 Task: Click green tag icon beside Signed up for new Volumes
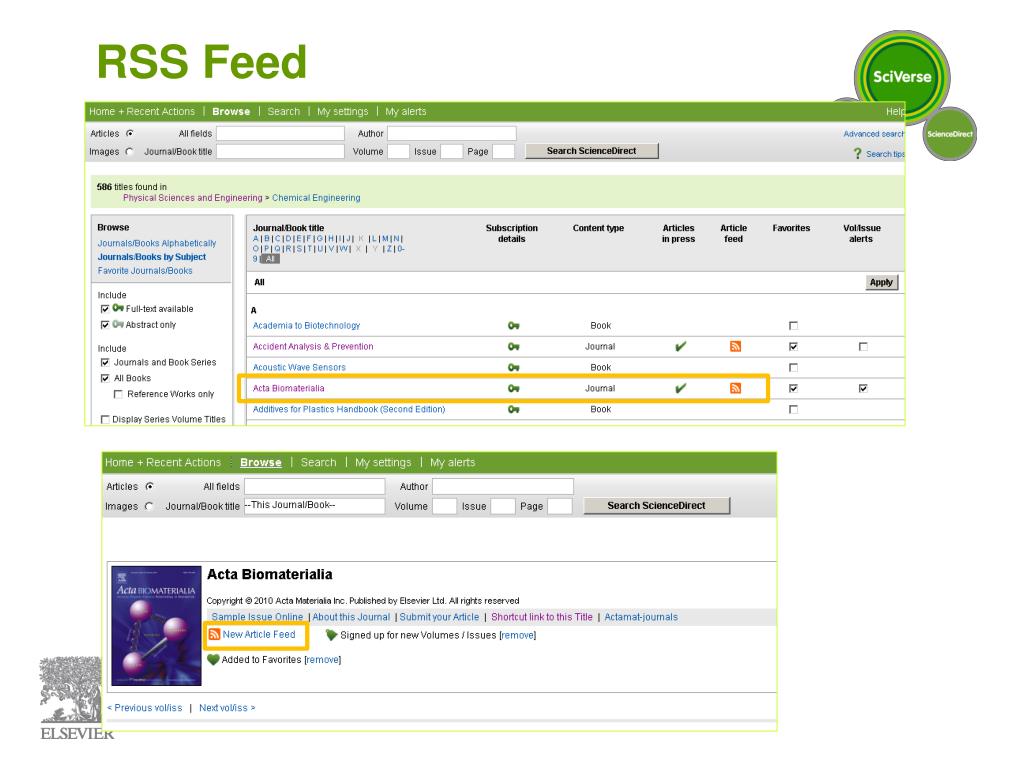331,635
